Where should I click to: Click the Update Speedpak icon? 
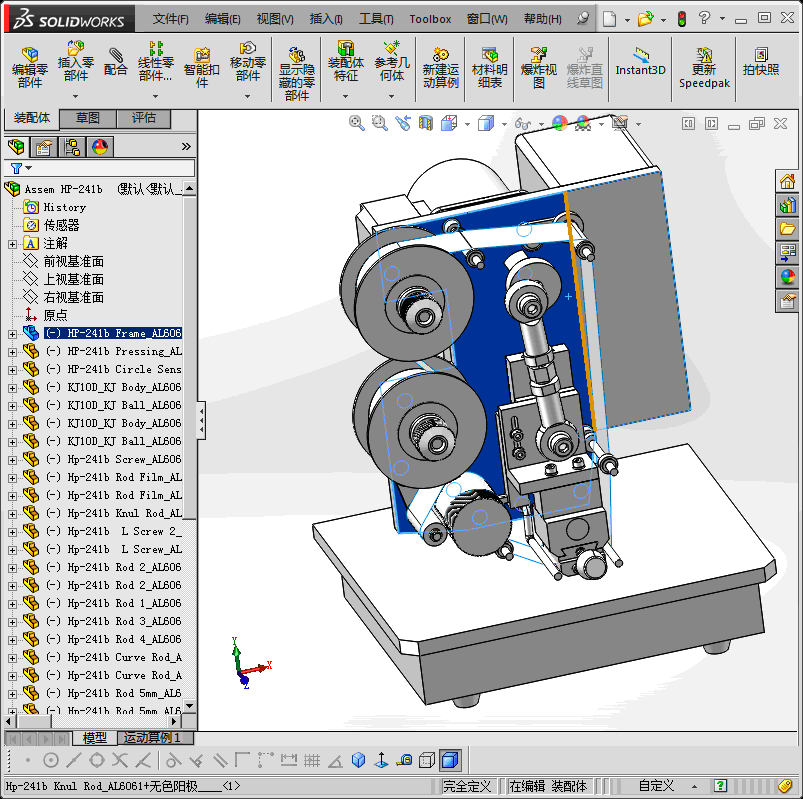click(704, 67)
